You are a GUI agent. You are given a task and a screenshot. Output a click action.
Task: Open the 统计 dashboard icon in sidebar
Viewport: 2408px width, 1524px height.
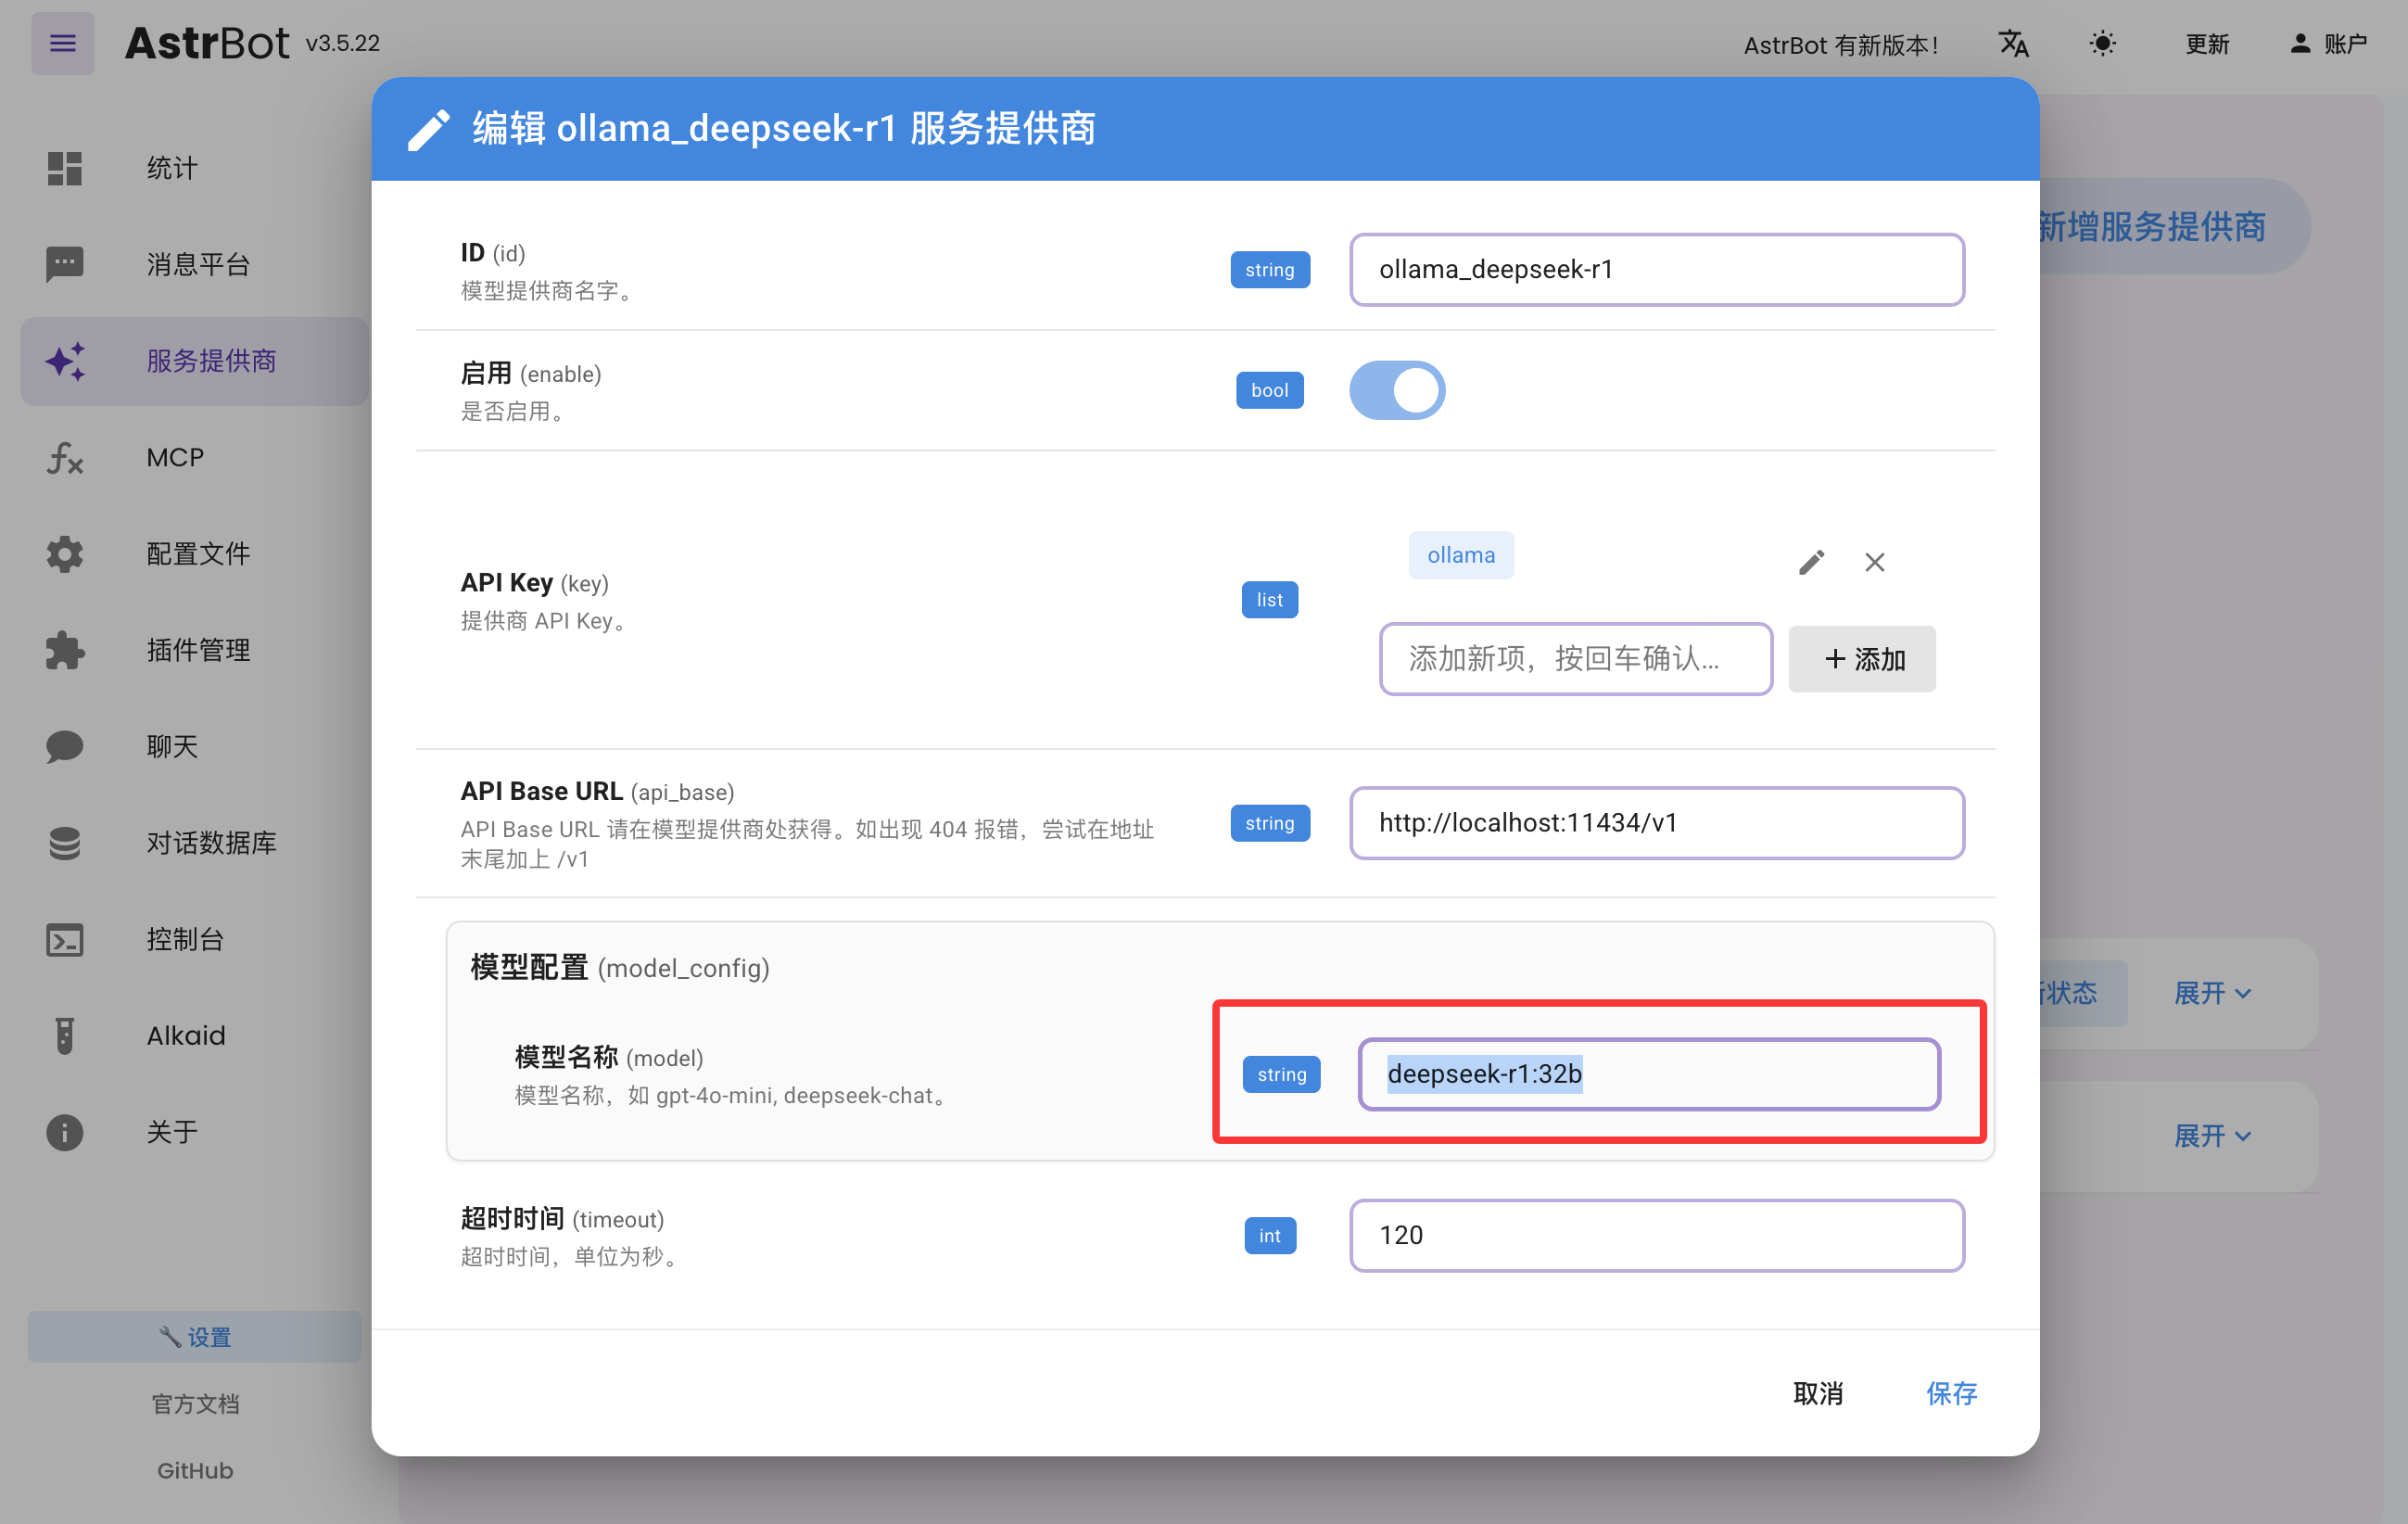pyautogui.click(x=65, y=168)
